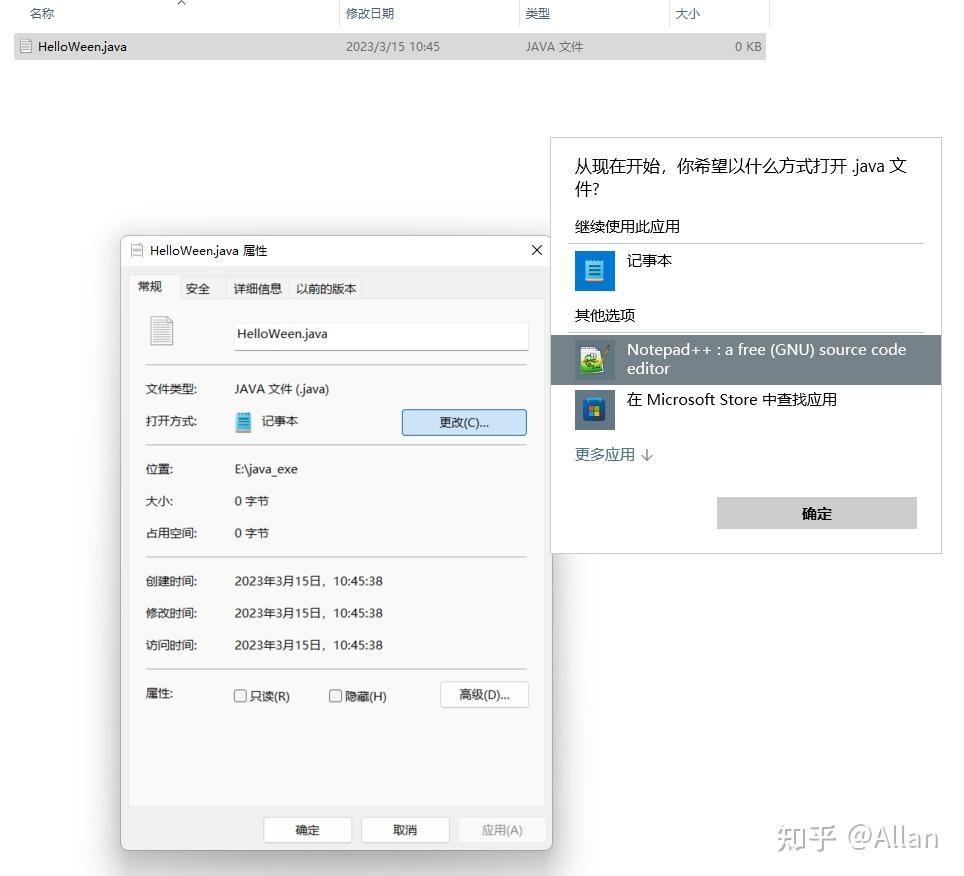Open the 详细信息 tab
Screen dimensions: 964x876
click(257, 288)
